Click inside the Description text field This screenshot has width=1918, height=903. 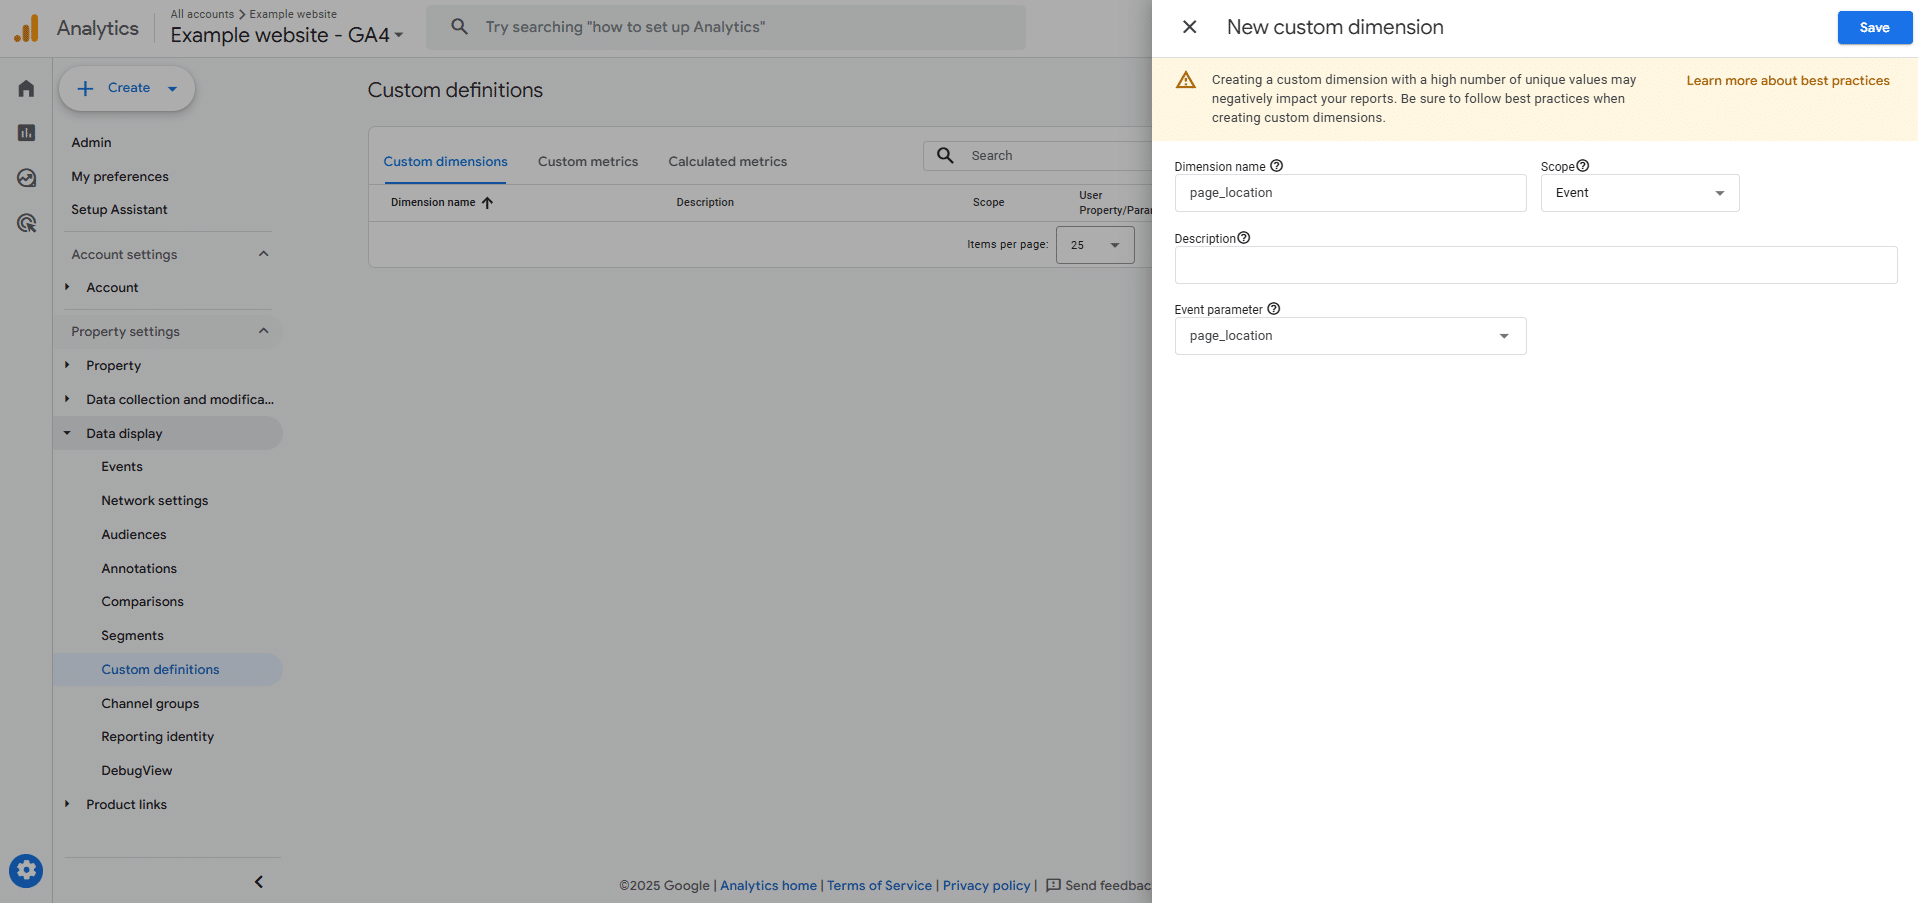(x=1535, y=264)
